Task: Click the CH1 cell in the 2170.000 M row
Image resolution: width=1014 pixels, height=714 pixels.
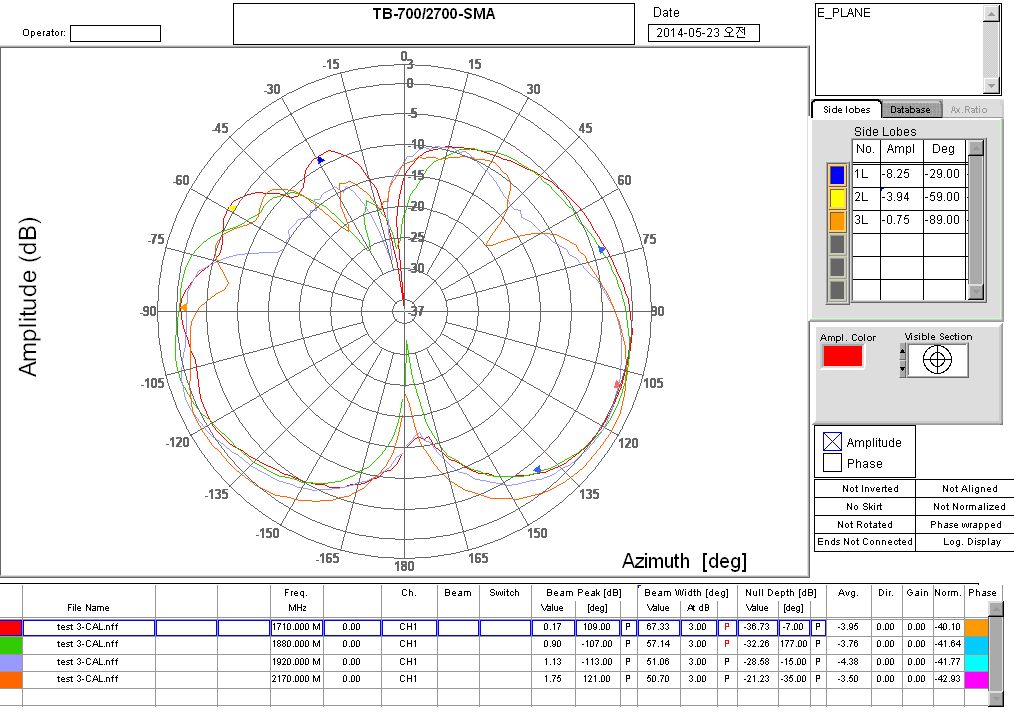Action: coord(409,679)
